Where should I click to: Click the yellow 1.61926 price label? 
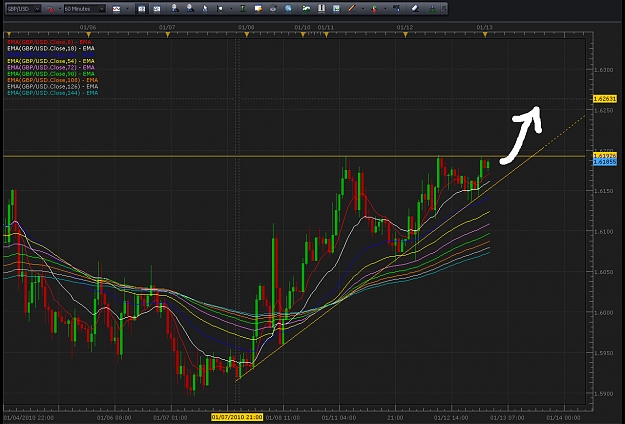point(605,155)
